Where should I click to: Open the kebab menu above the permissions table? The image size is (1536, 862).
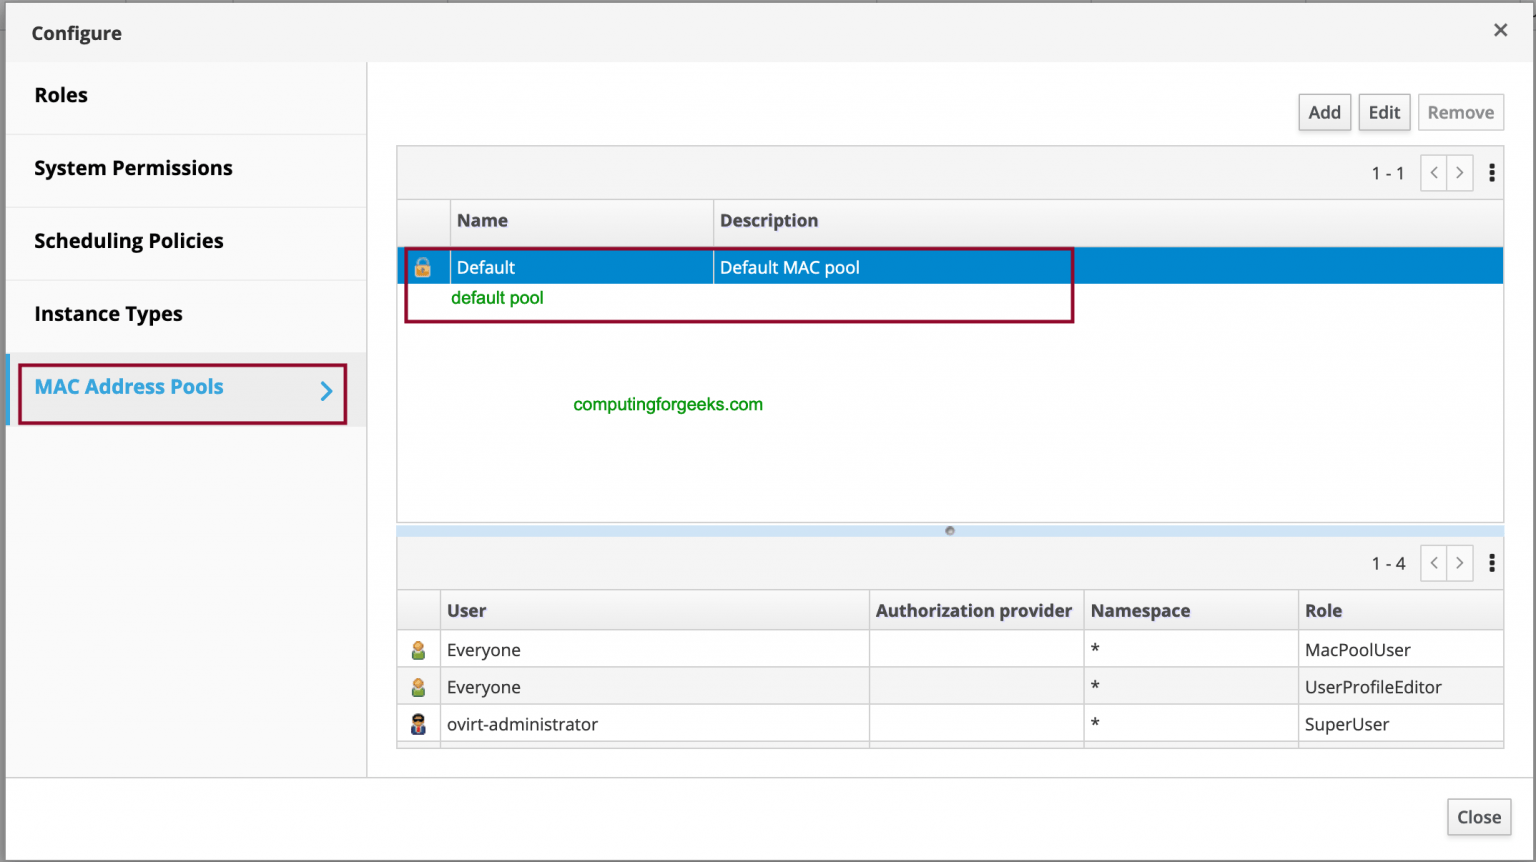click(1491, 562)
